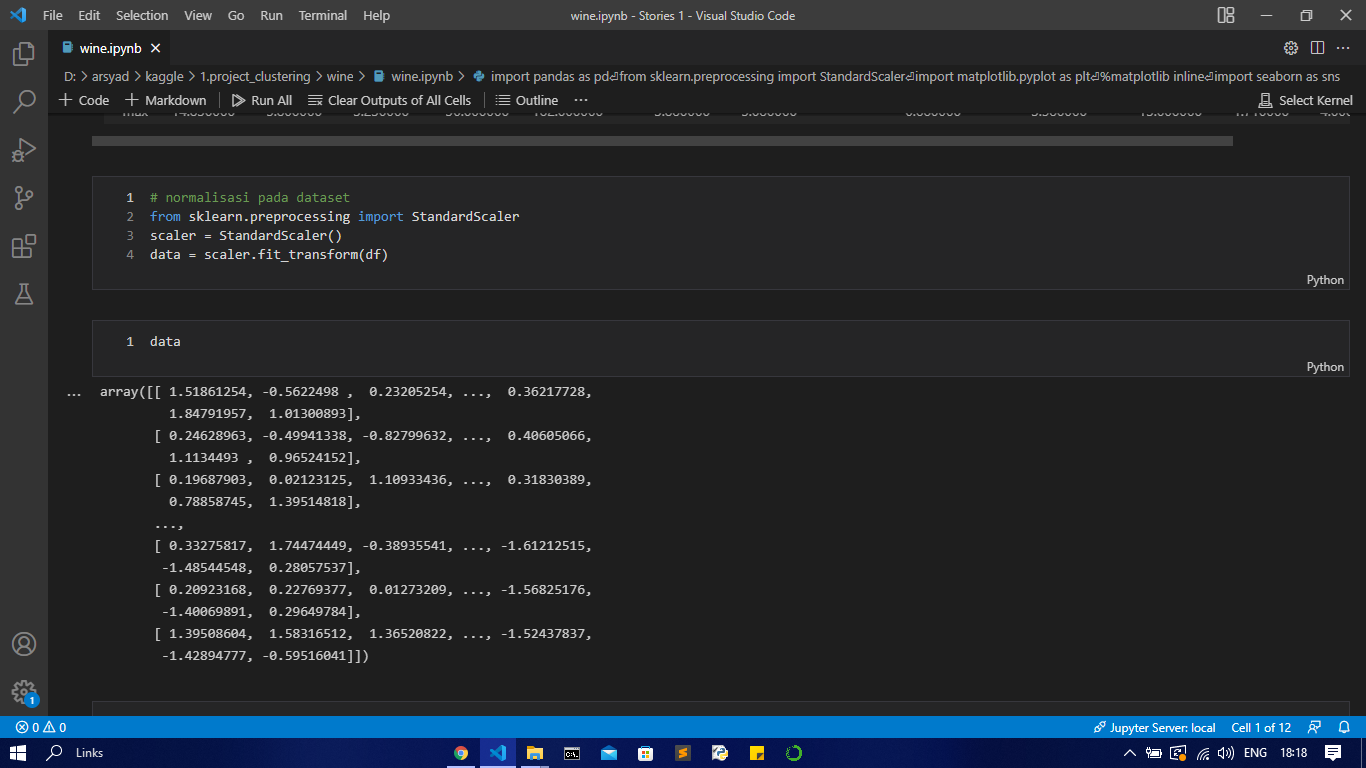Viewport: 1366px width, 768px height.
Task: Open Microsoft Store from the taskbar
Action: point(646,753)
